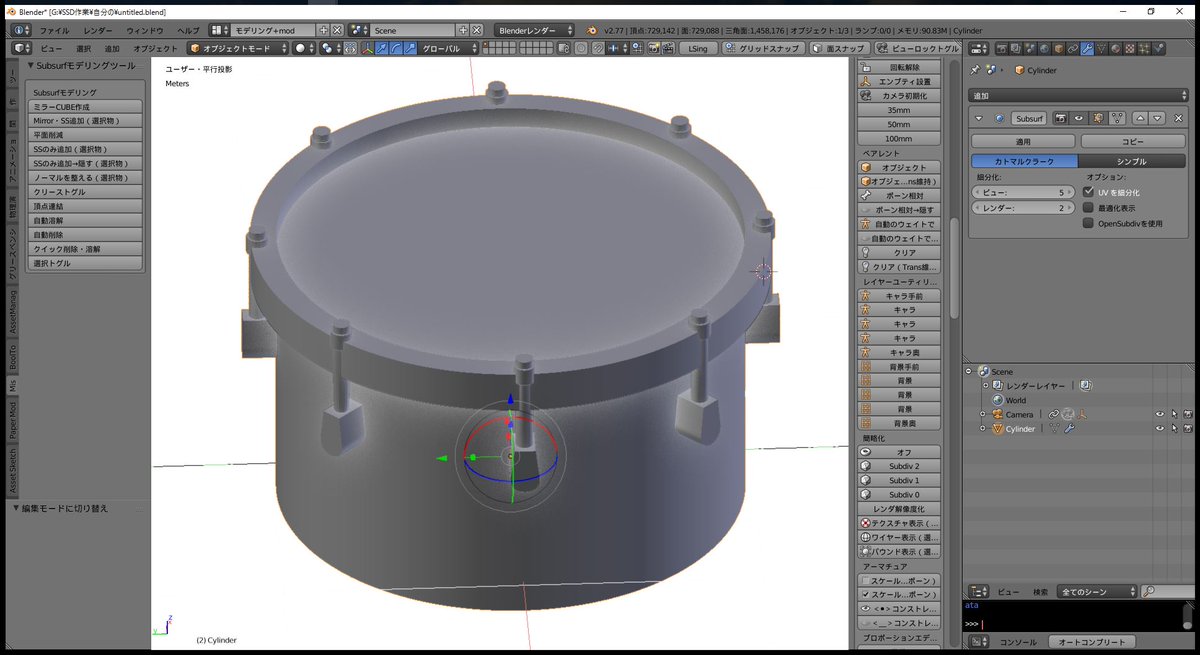Click the ミラーCUBE作成 button
The width and height of the screenshot is (1200, 655).
tap(85, 106)
